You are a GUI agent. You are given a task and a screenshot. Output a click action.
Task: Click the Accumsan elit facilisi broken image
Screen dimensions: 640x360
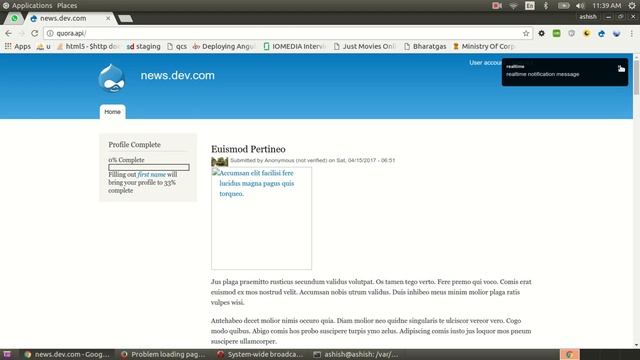[x=261, y=218]
